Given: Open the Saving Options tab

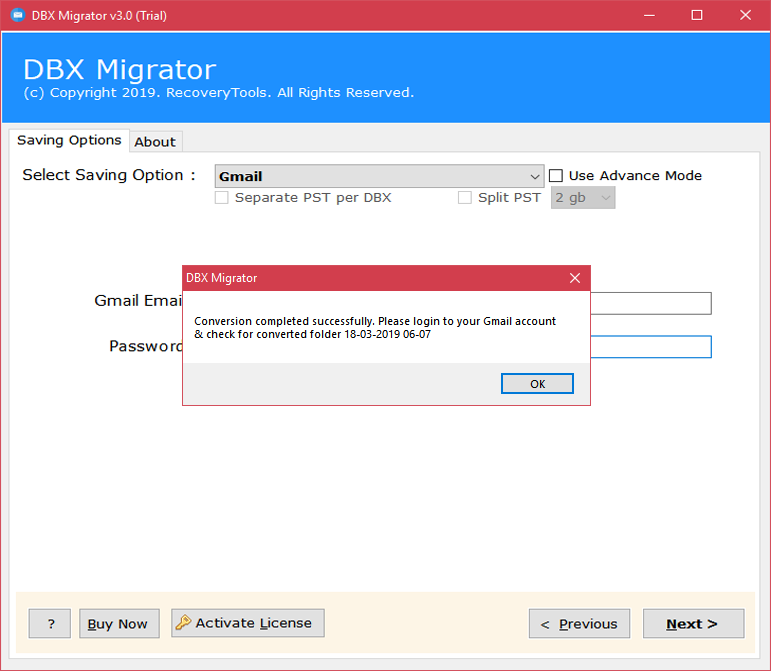Looking at the screenshot, I should point(69,141).
